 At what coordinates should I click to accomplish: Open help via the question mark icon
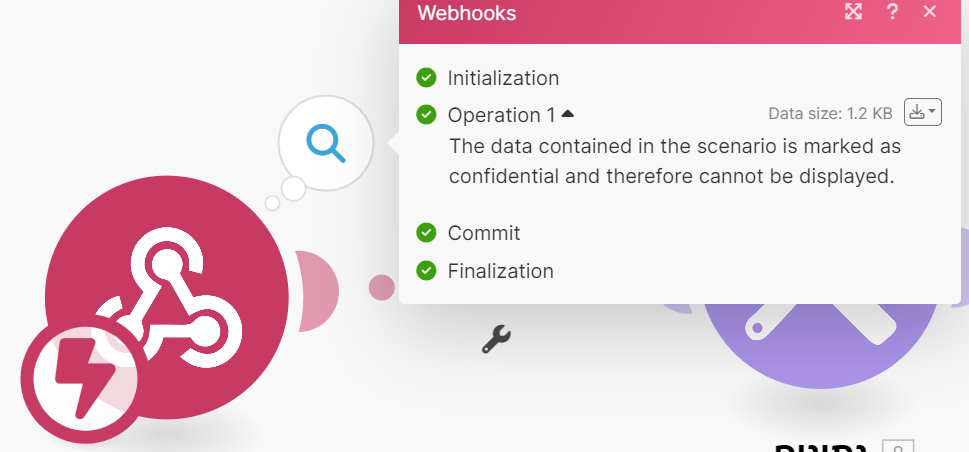pyautogui.click(x=892, y=12)
